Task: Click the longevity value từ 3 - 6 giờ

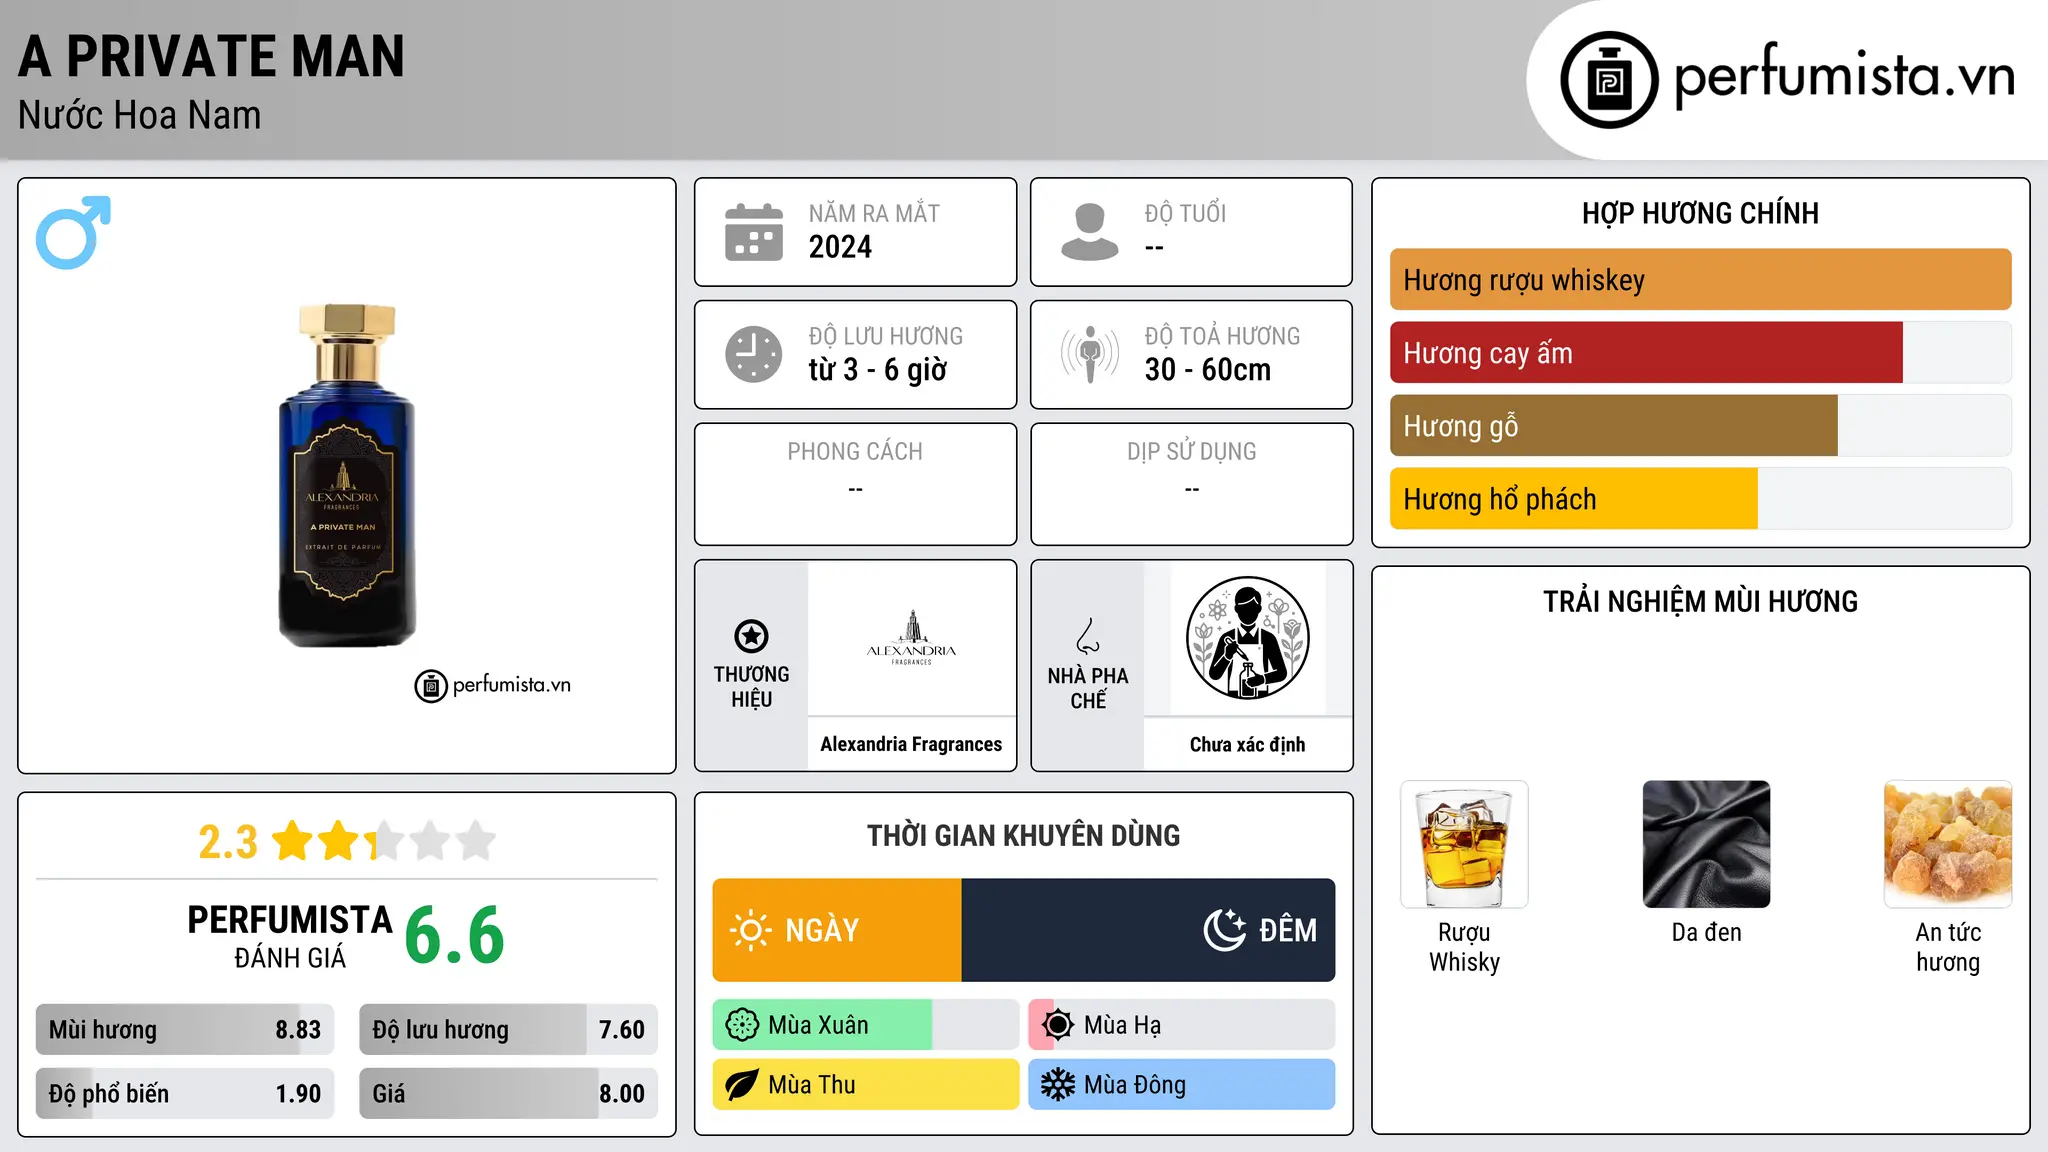Action: point(877,370)
